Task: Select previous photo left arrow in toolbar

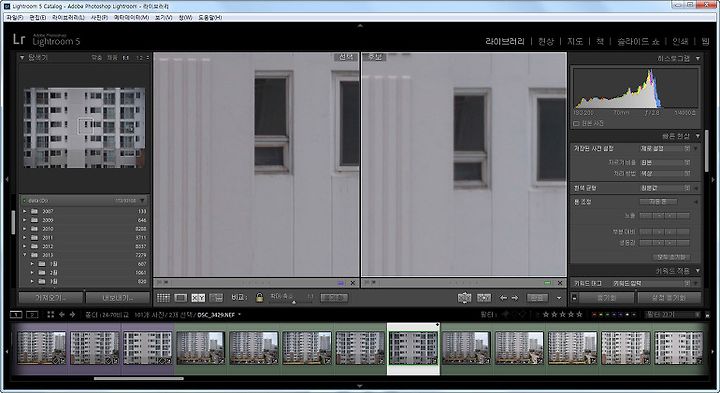Action: [x=503, y=298]
